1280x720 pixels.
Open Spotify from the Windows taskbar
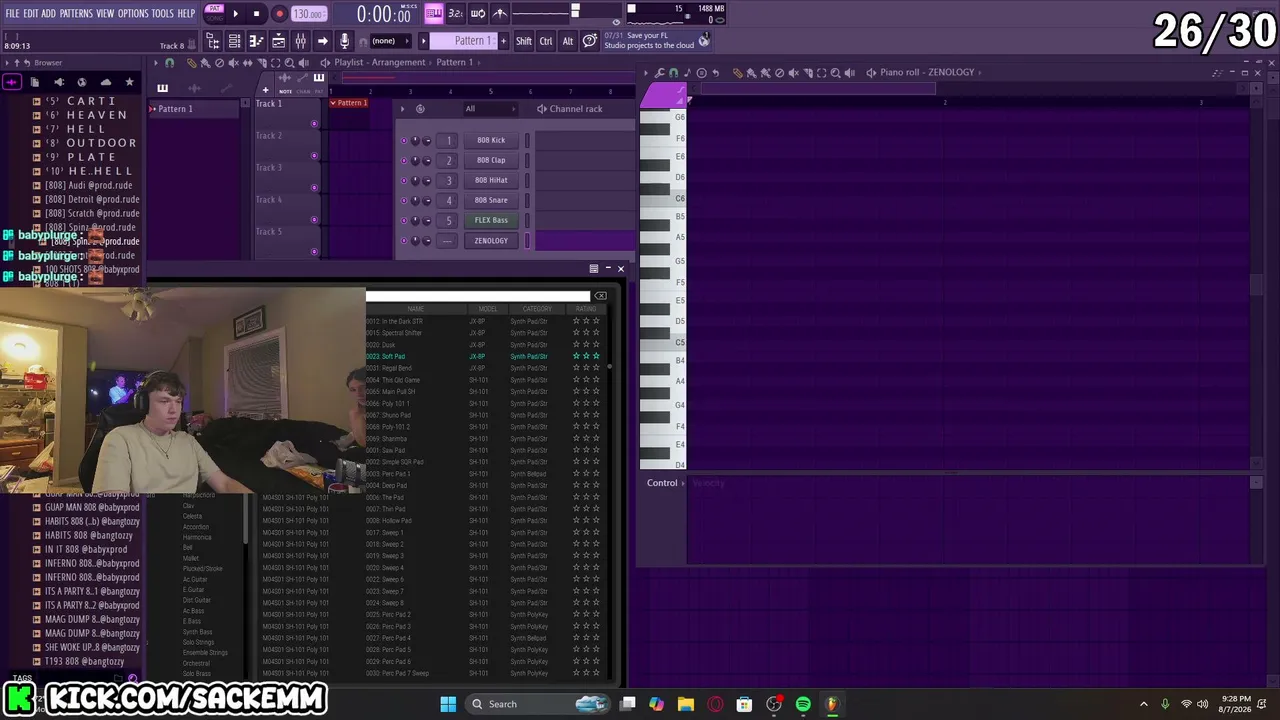coord(803,704)
